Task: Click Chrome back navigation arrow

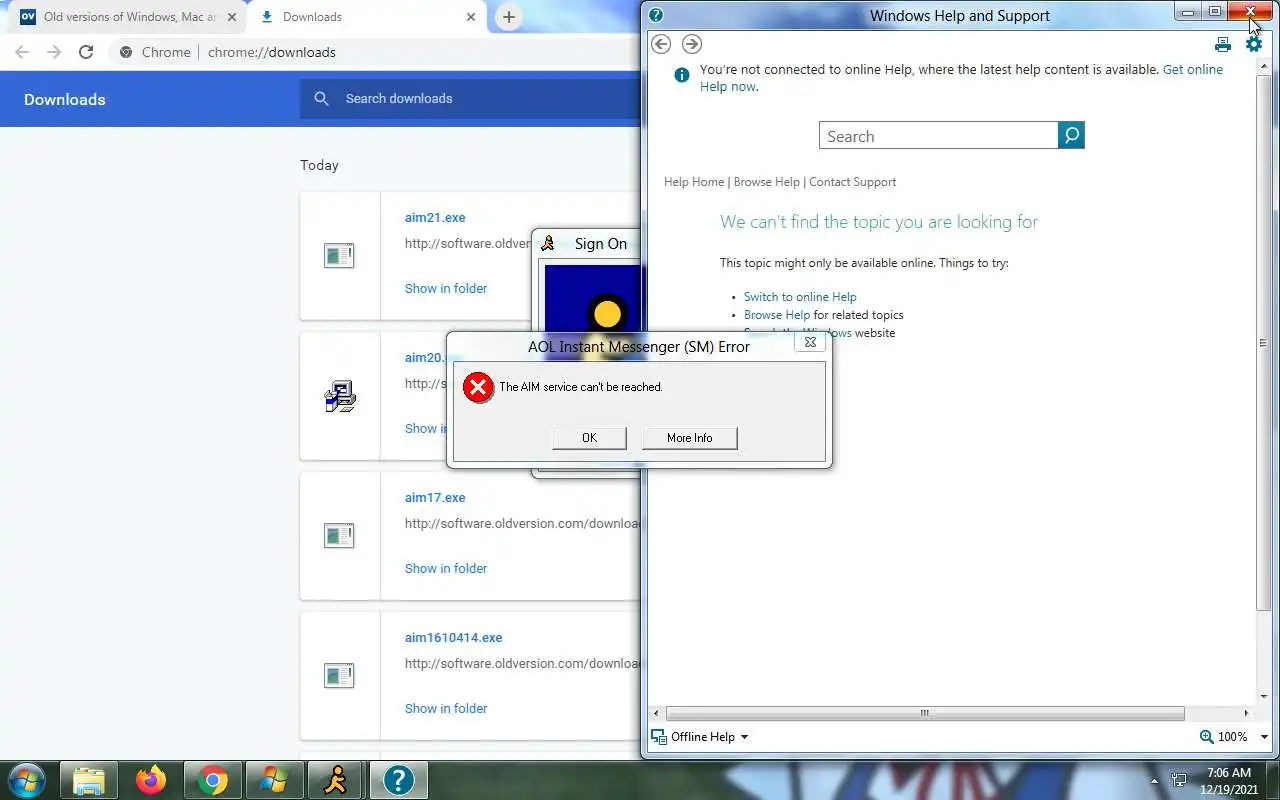Action: pyautogui.click(x=22, y=52)
